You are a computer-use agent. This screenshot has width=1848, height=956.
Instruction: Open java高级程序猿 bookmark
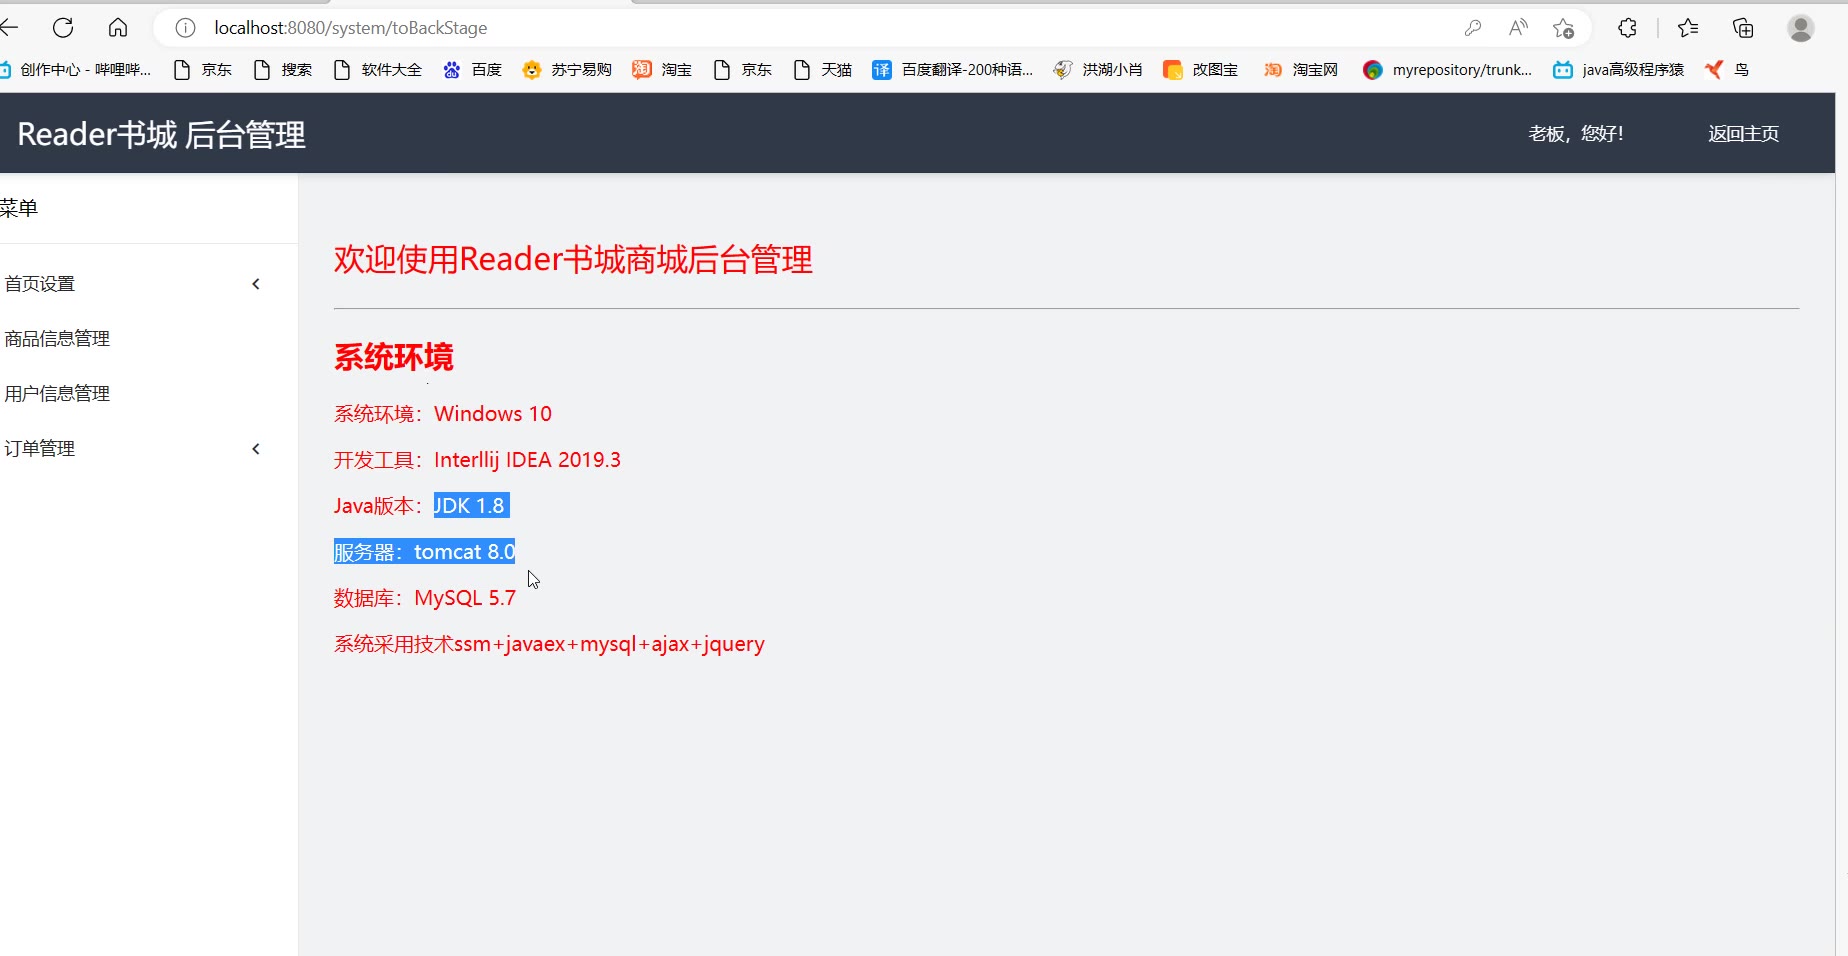click(x=1619, y=69)
